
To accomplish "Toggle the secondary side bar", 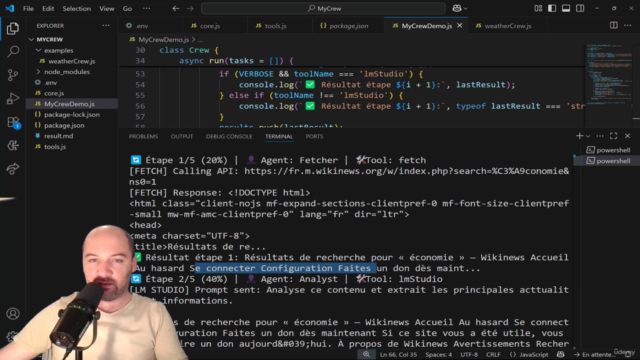I will [580, 8].
